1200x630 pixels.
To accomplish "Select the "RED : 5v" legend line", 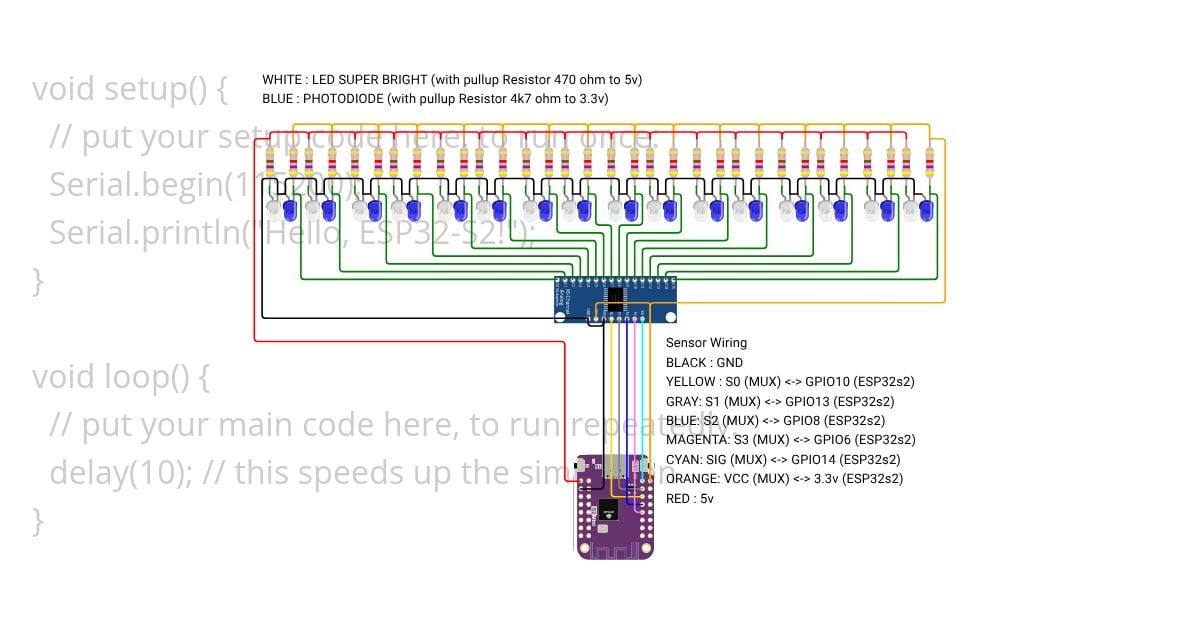I will point(690,498).
